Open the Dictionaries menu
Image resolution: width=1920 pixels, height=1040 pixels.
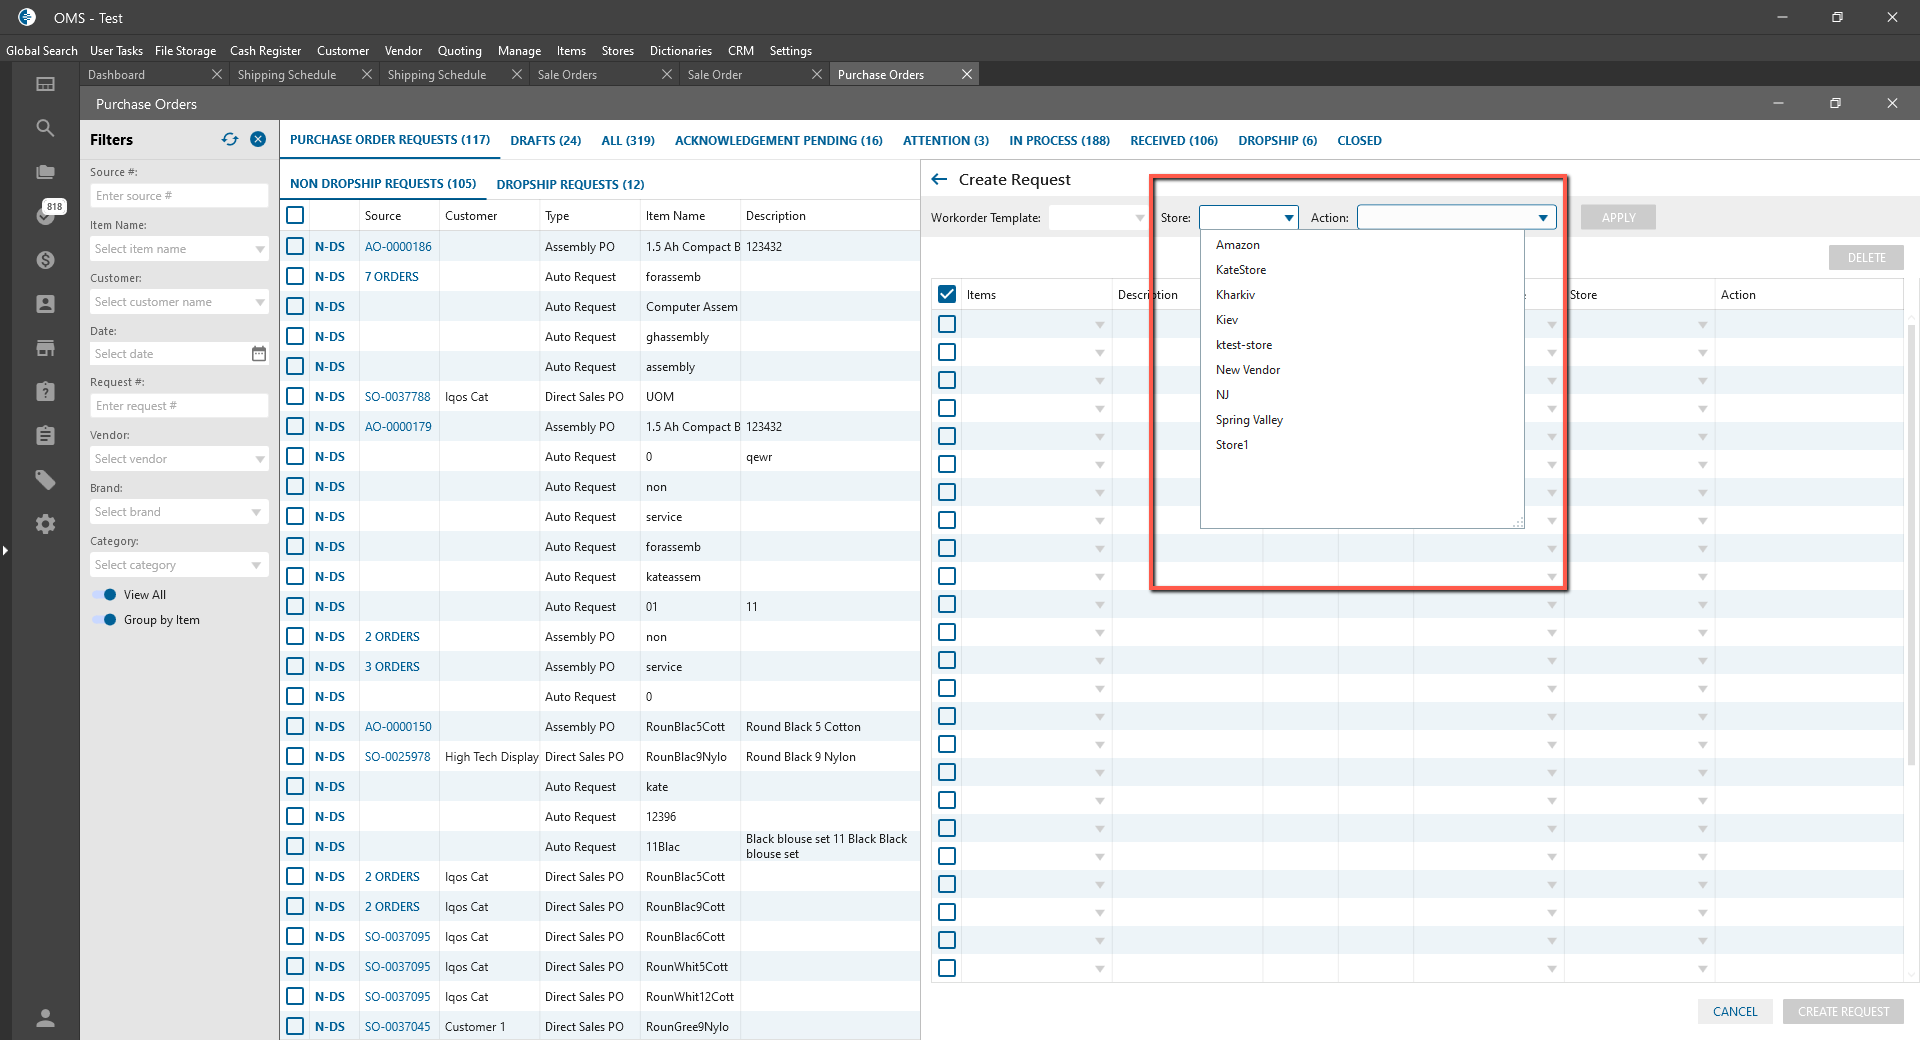point(680,51)
